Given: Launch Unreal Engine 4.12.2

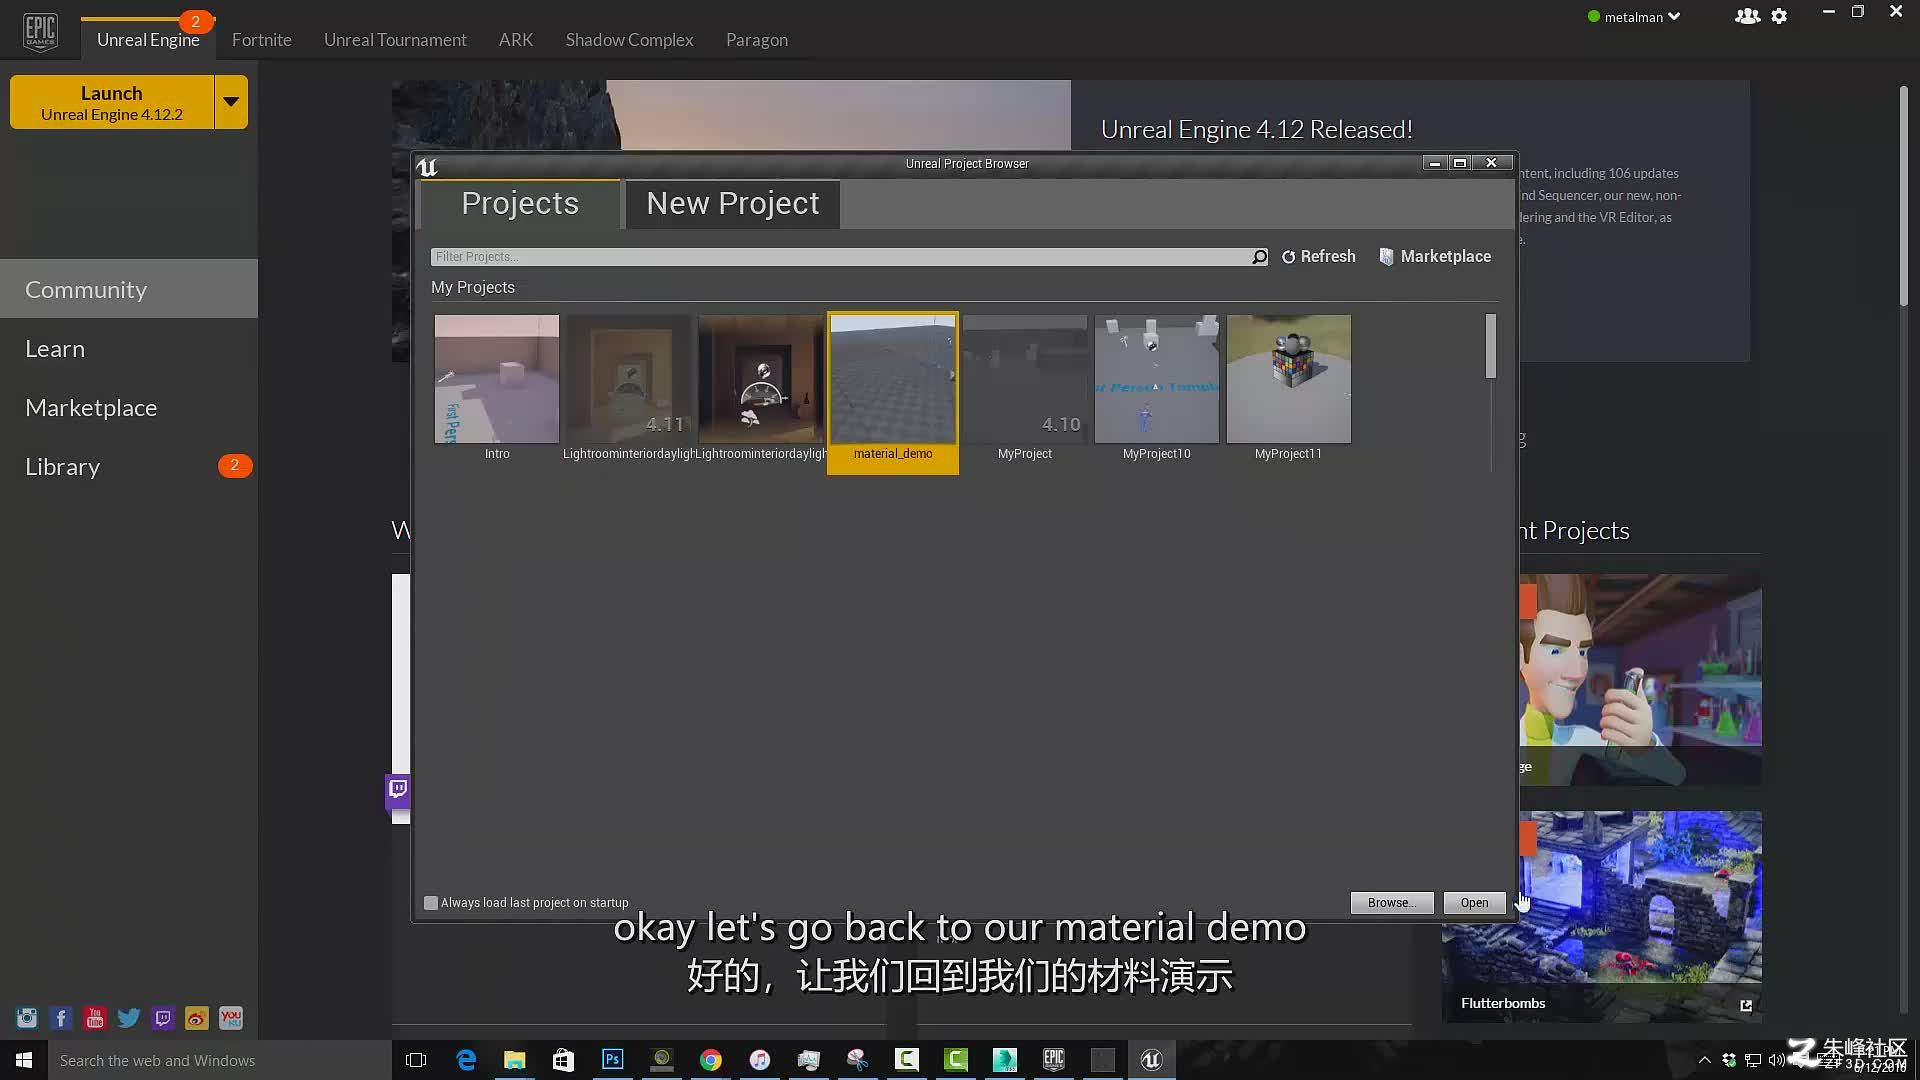Looking at the screenshot, I should pos(112,102).
